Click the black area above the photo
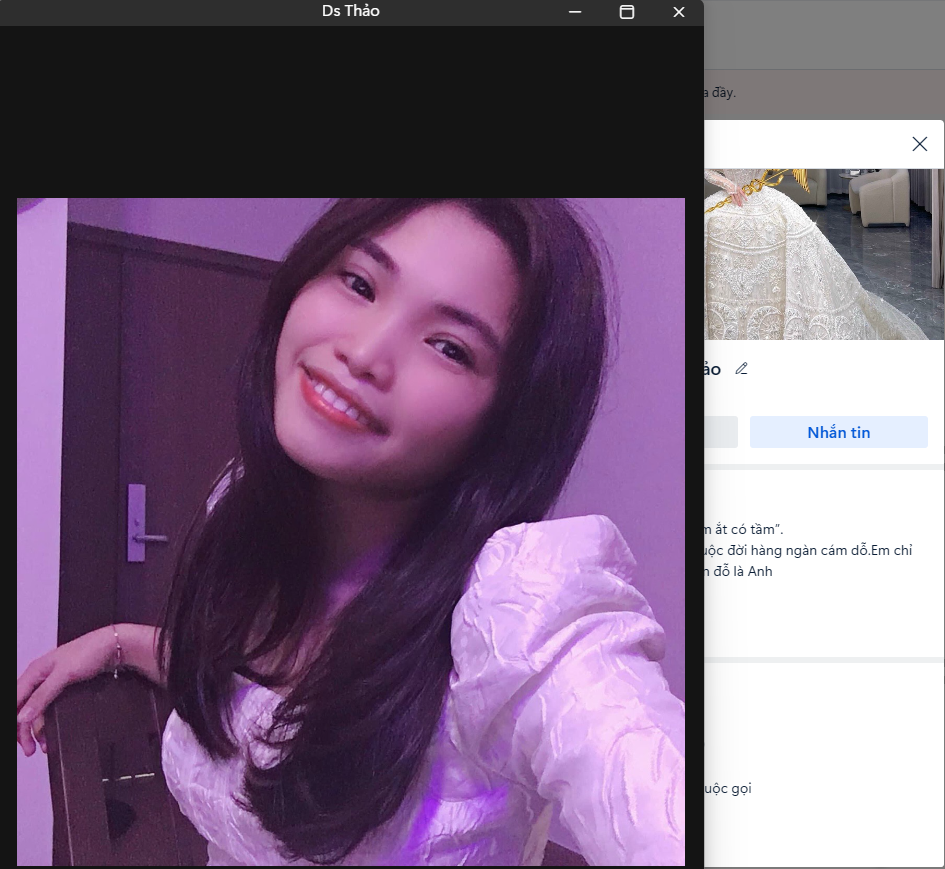This screenshot has height=869, width=945. tap(350, 110)
